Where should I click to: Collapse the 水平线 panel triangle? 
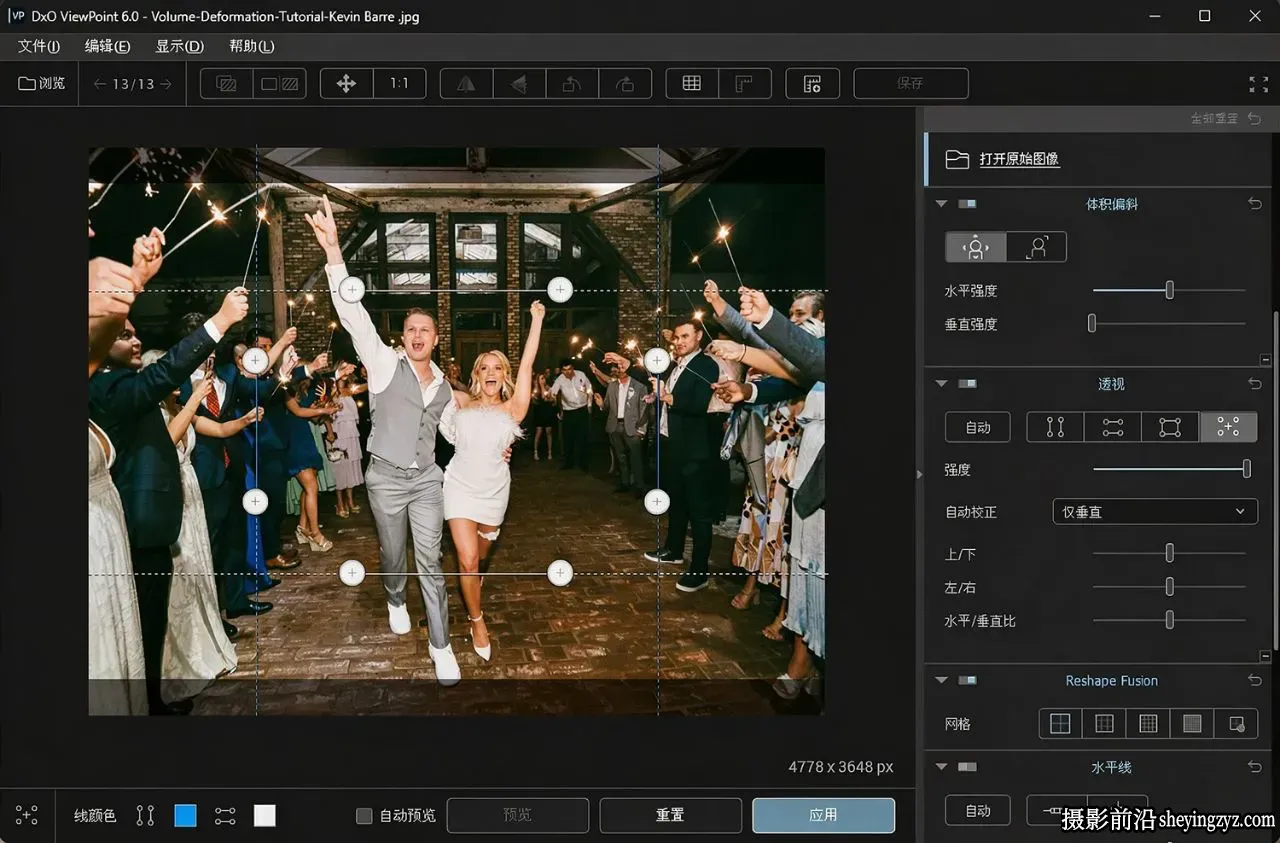(941, 767)
